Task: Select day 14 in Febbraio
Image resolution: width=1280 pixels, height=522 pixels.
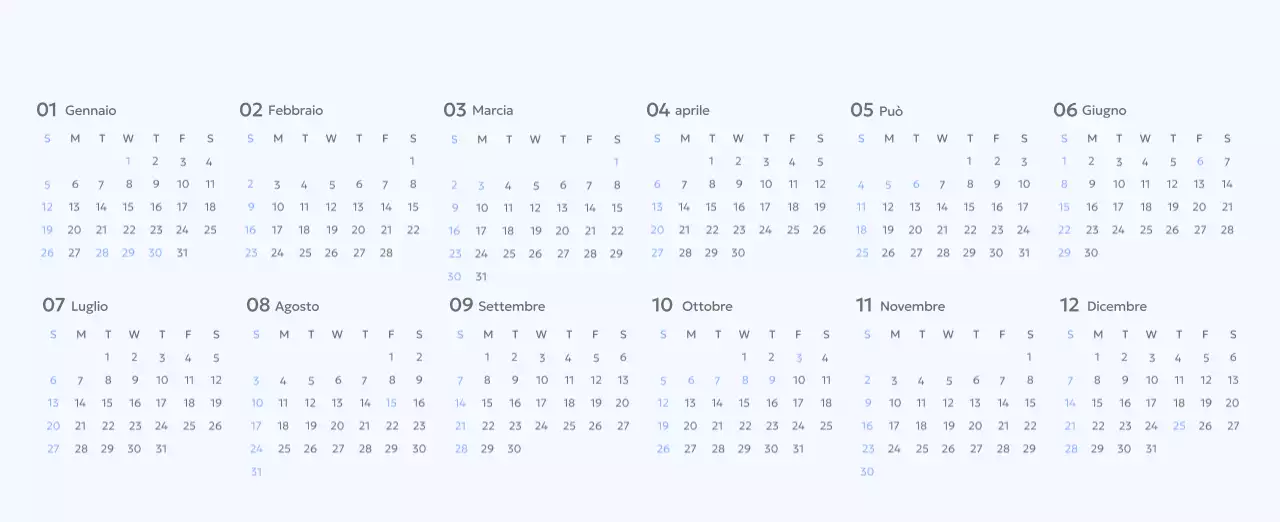Action: tap(386, 207)
